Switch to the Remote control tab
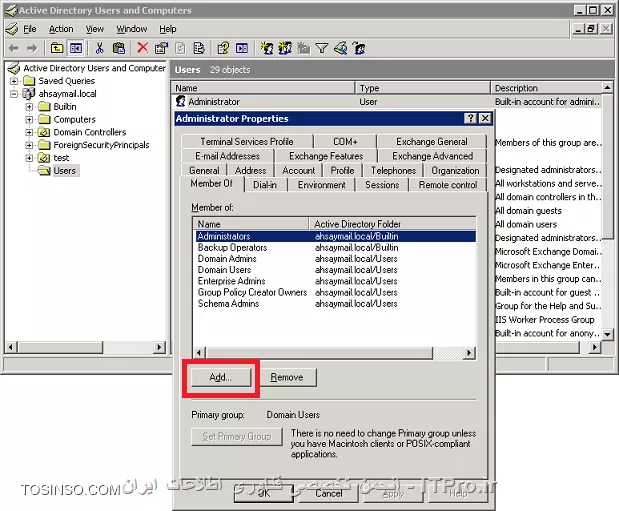Image resolution: width=619 pixels, height=511 pixels. (448, 185)
